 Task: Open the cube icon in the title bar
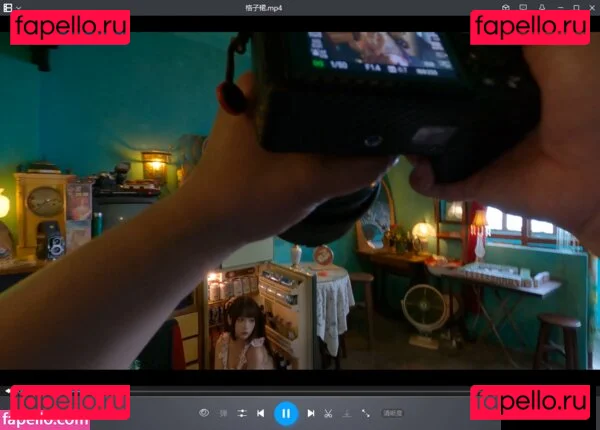pos(507,7)
